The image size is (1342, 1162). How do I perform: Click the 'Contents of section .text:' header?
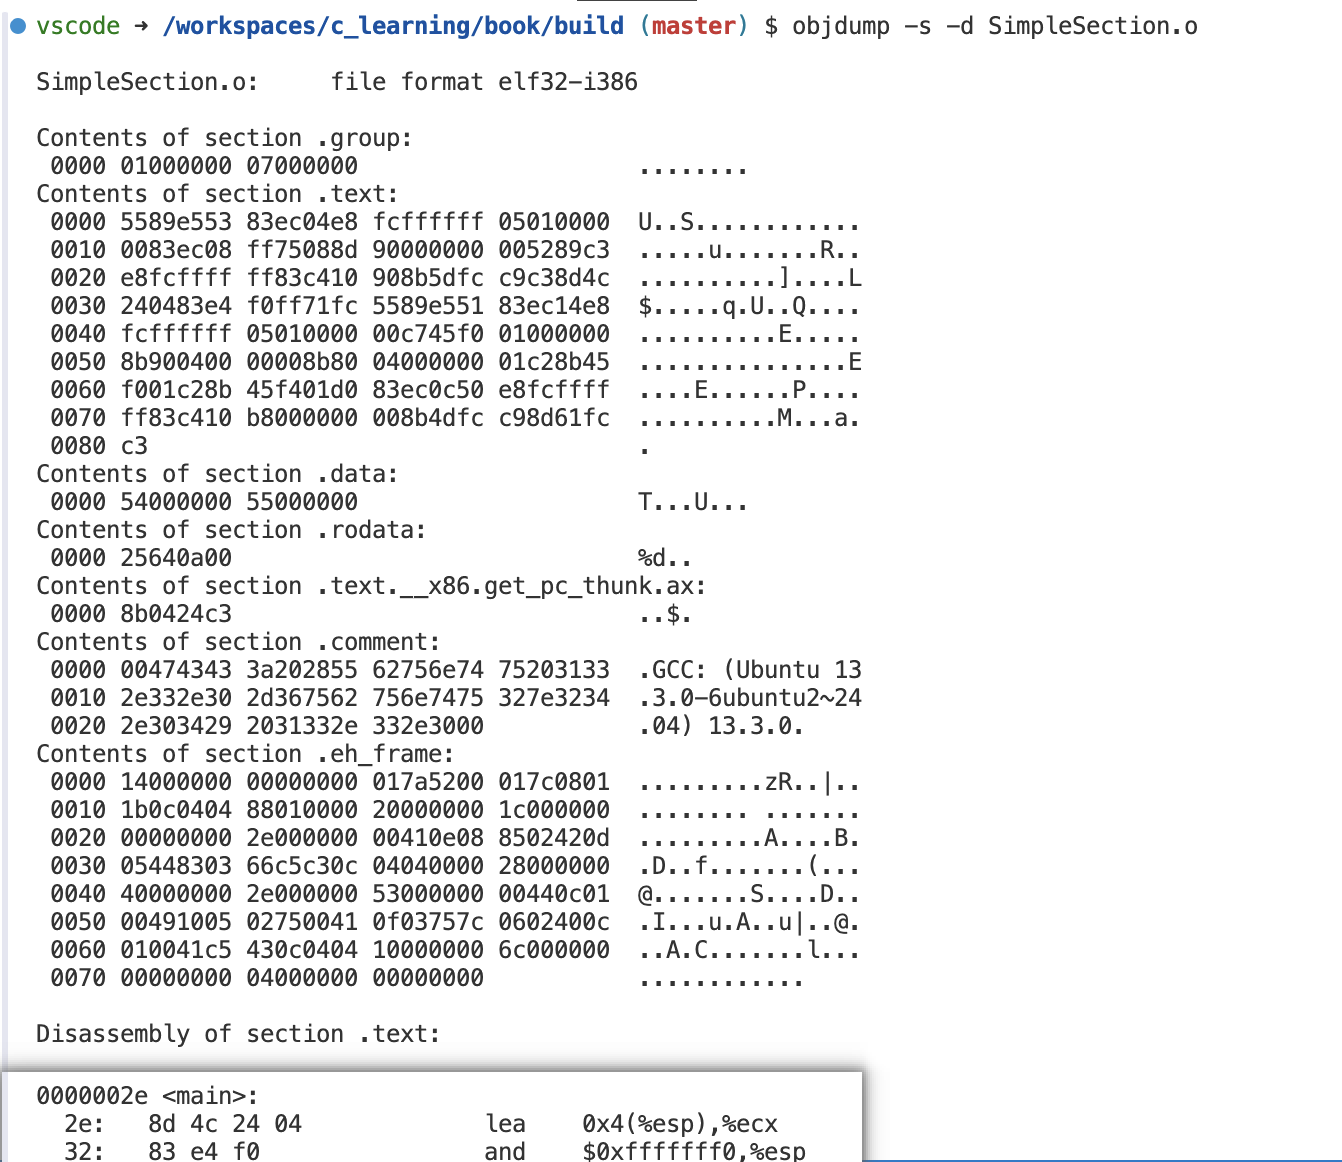(x=217, y=194)
